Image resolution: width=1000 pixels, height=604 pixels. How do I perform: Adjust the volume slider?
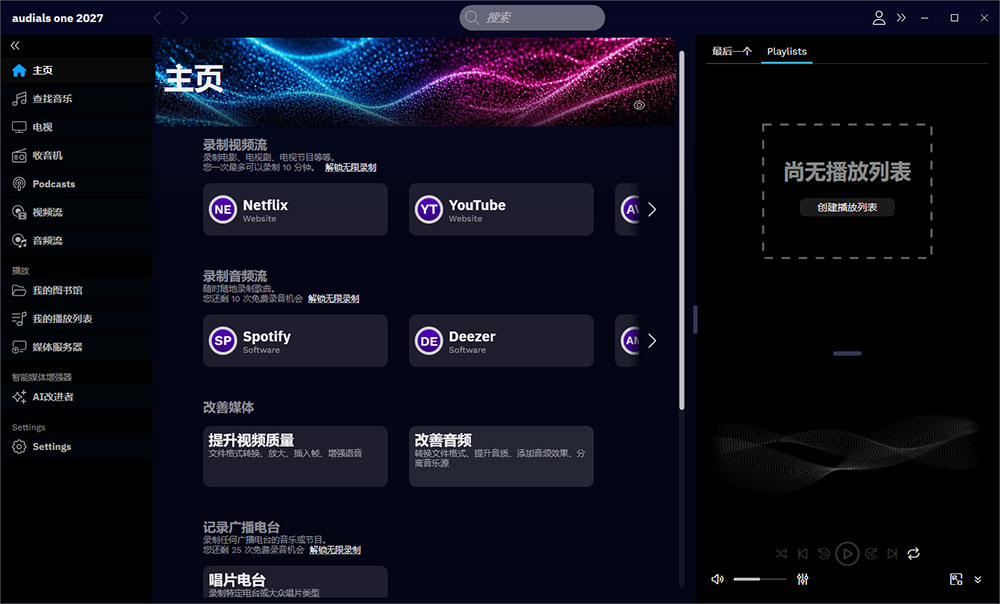pyautogui.click(x=759, y=579)
